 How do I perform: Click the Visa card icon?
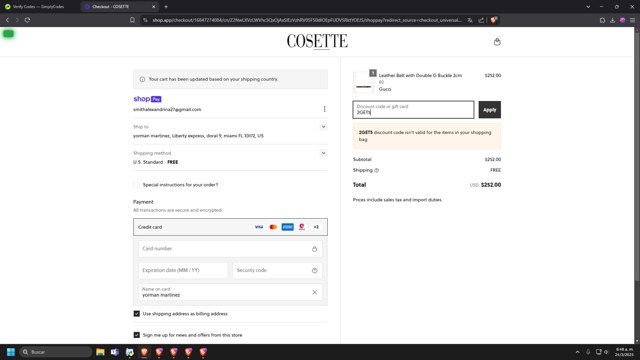(259, 227)
